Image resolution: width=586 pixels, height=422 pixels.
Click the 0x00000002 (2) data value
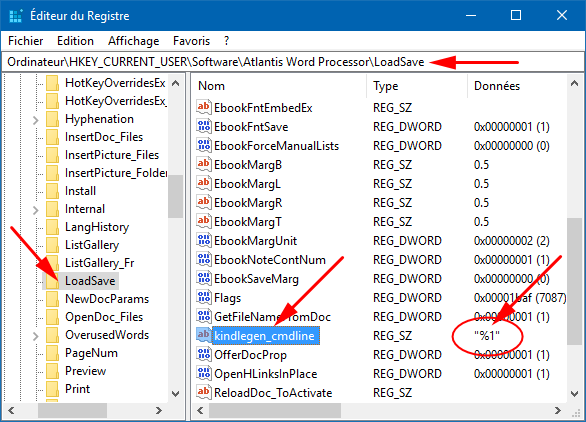click(x=511, y=241)
